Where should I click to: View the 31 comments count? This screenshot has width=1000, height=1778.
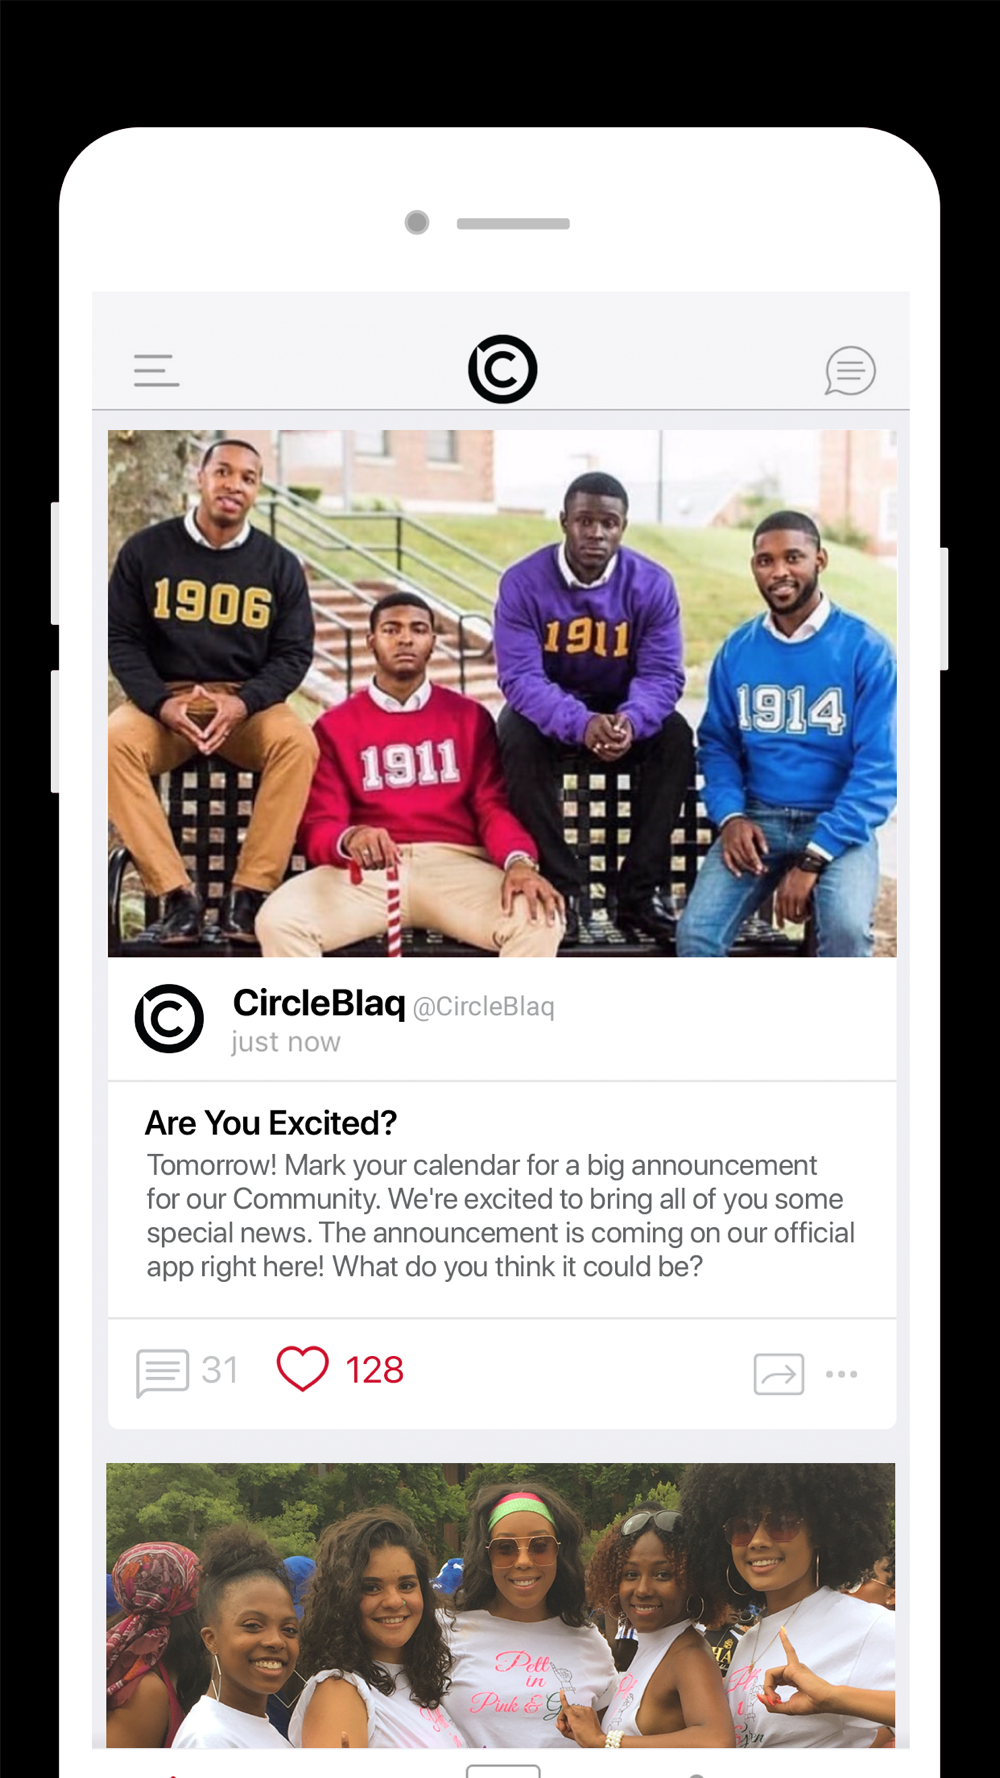(x=220, y=1370)
